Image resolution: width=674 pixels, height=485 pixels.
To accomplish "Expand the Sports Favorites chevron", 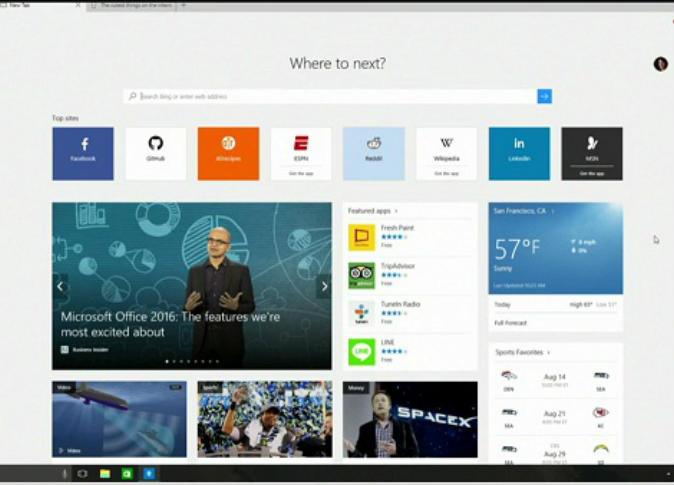I will click(548, 353).
